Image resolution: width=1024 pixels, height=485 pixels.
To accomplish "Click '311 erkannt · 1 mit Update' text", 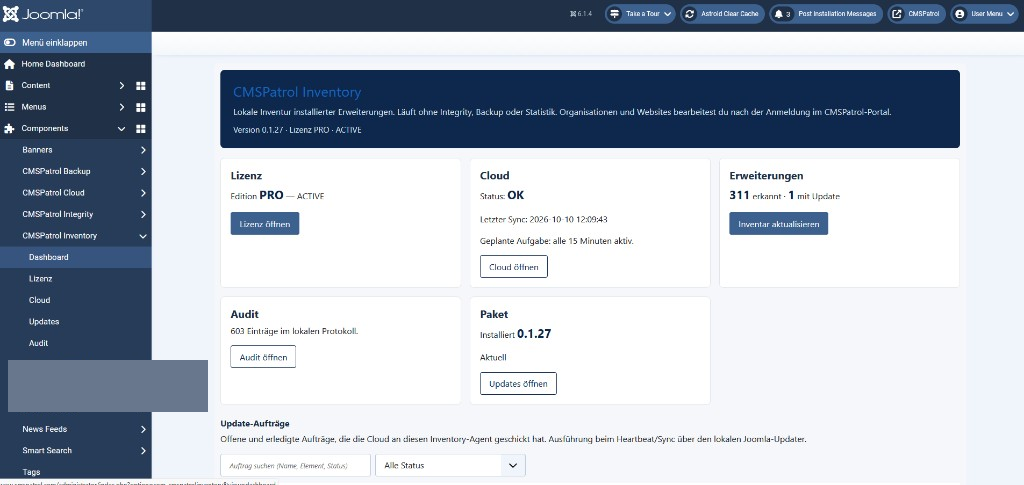I will coord(784,196).
